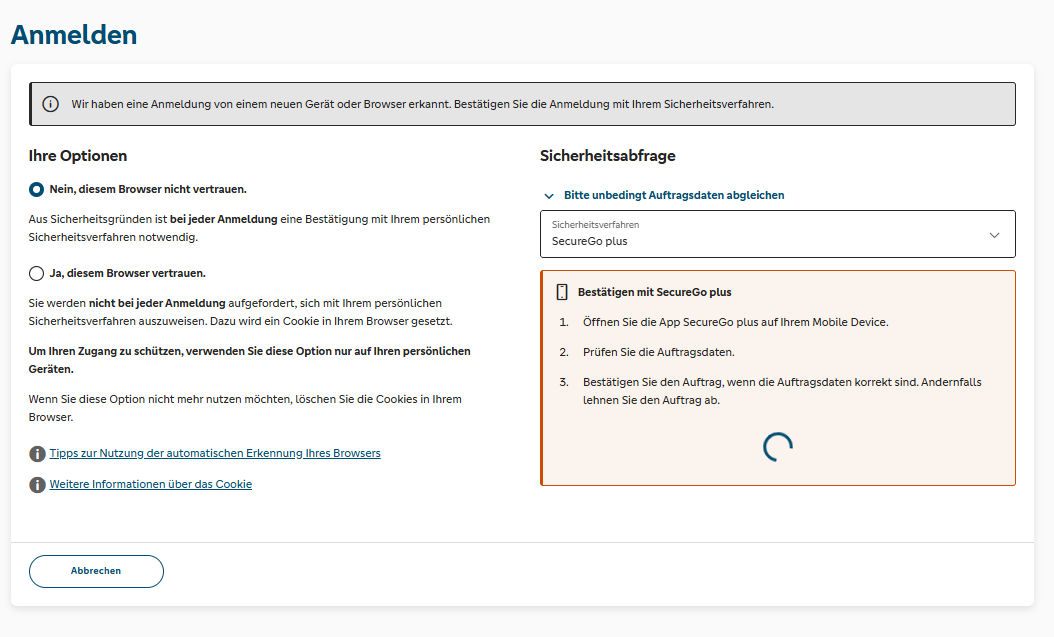Click info icon beside Tipps zur Nutzung link
The image size is (1054, 637).
[37, 454]
